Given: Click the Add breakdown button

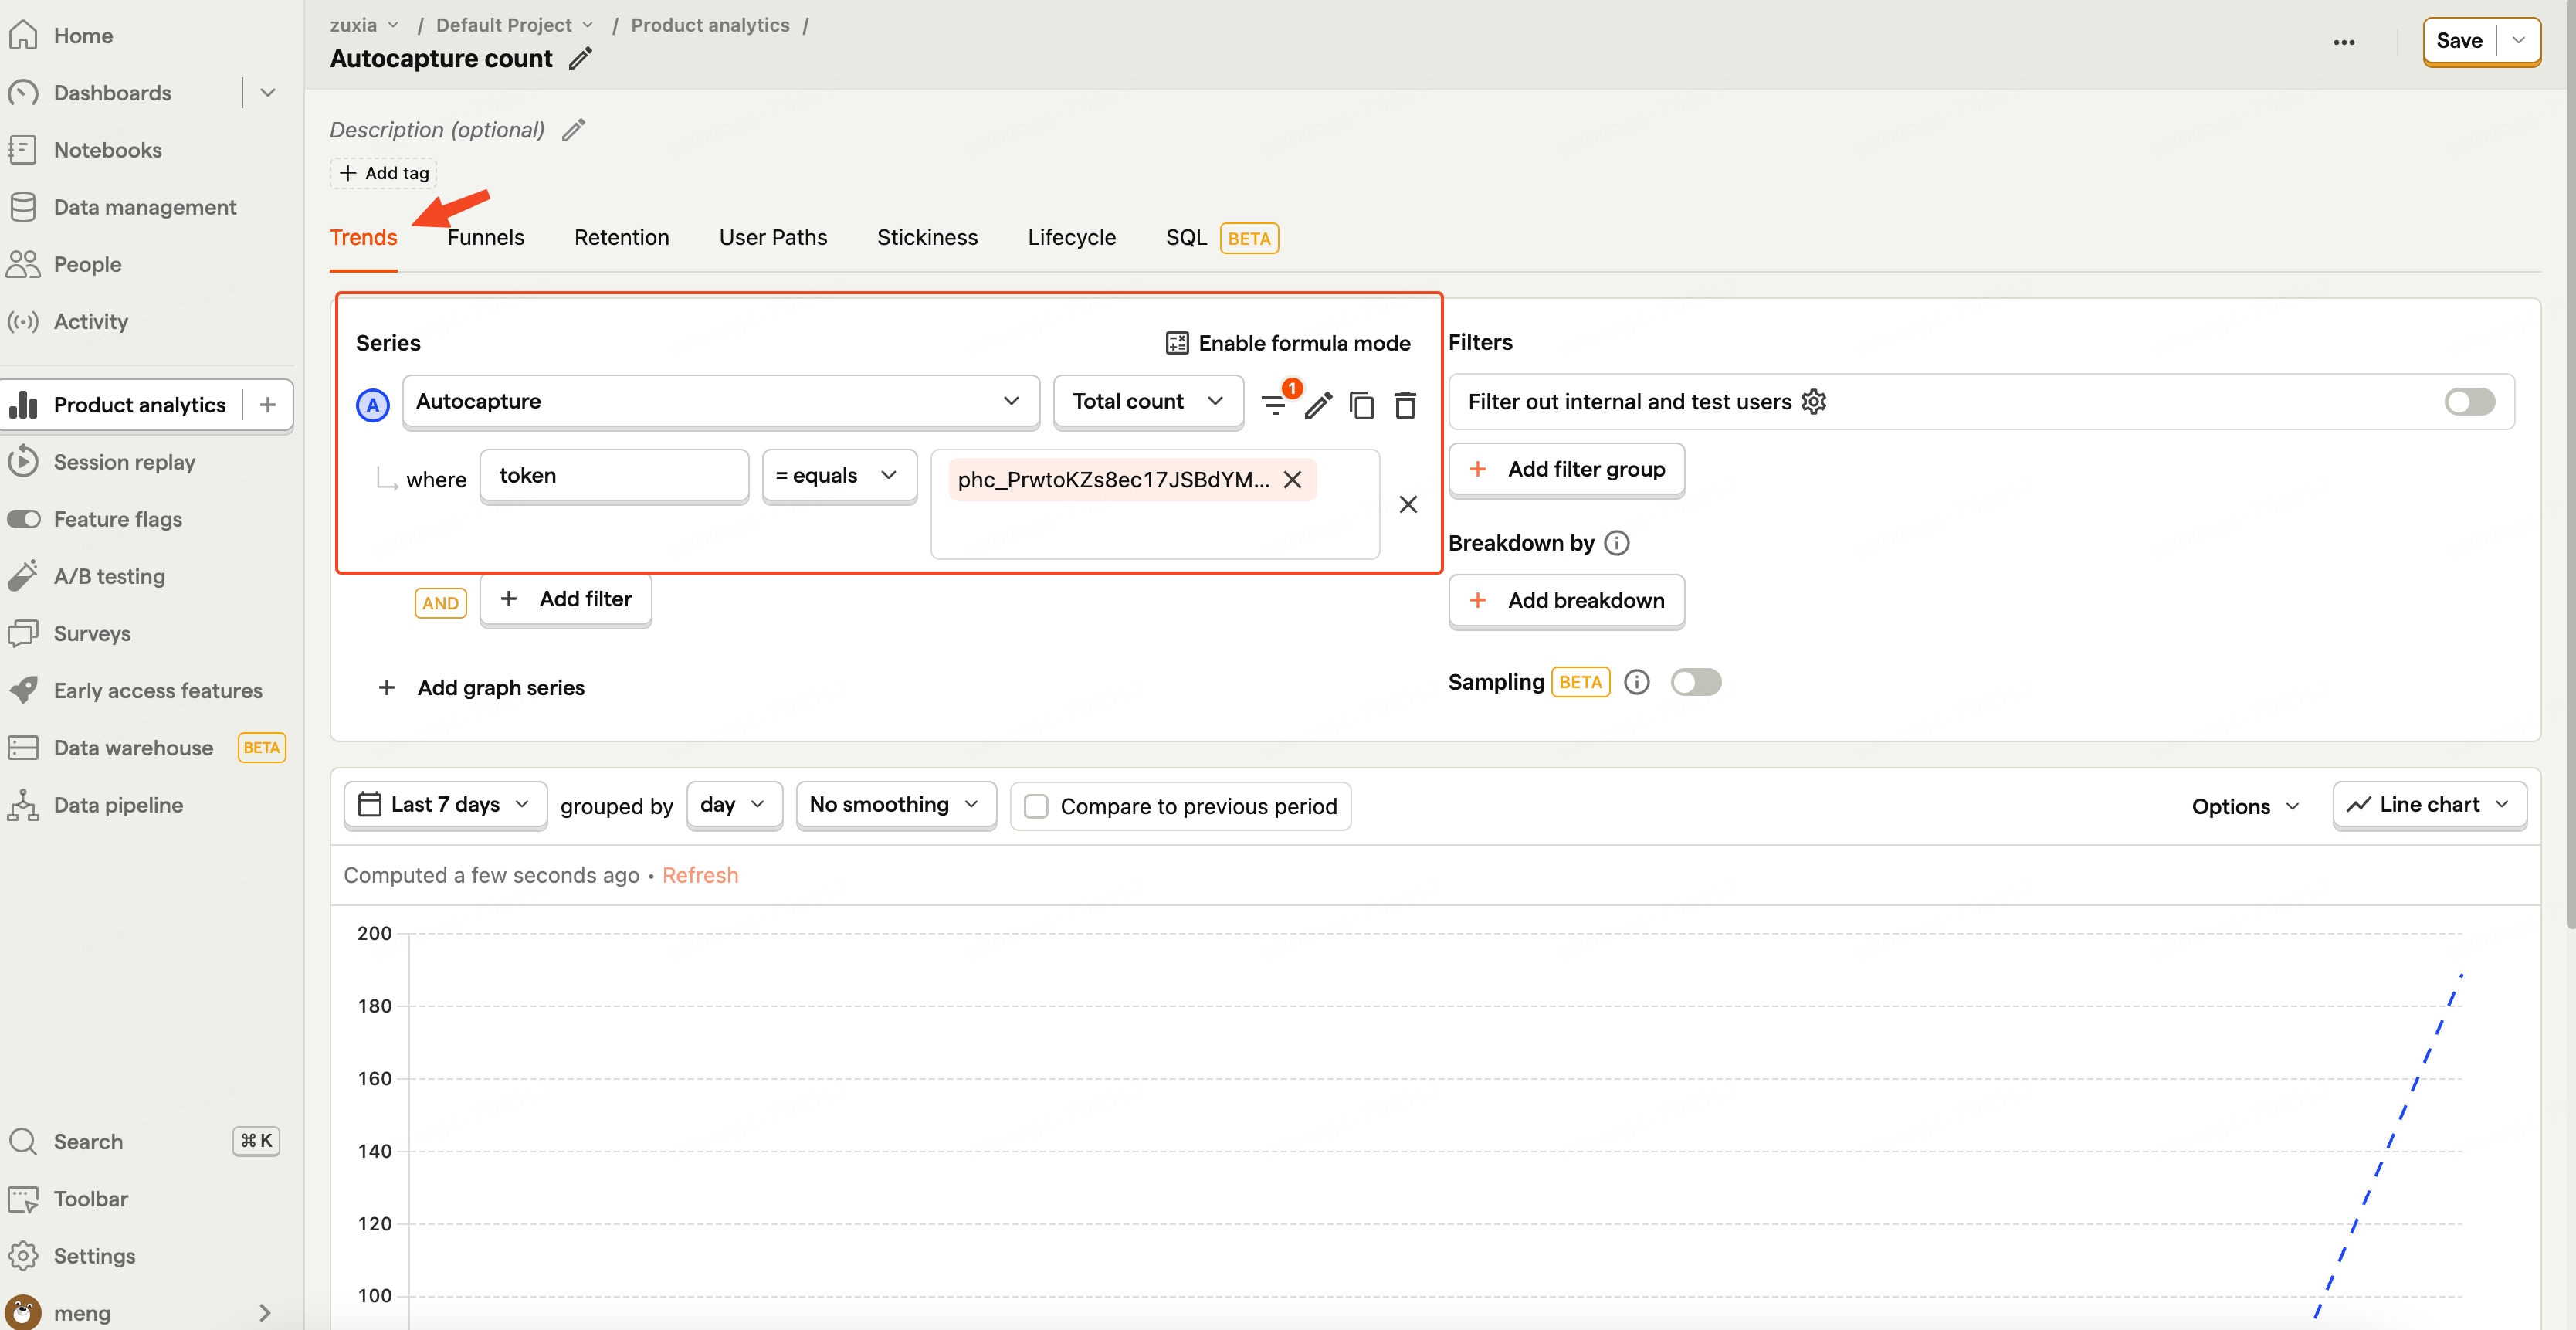Looking at the screenshot, I should click(x=1566, y=600).
